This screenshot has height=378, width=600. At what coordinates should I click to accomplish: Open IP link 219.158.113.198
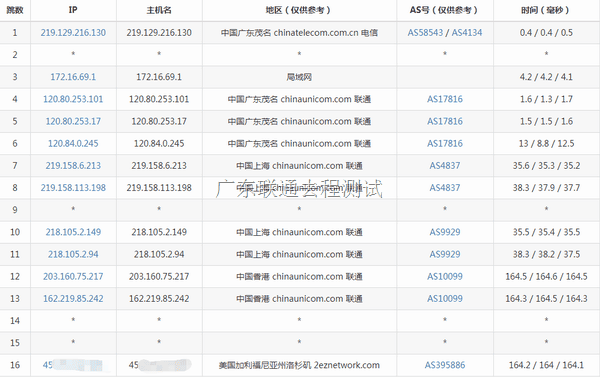[73, 188]
